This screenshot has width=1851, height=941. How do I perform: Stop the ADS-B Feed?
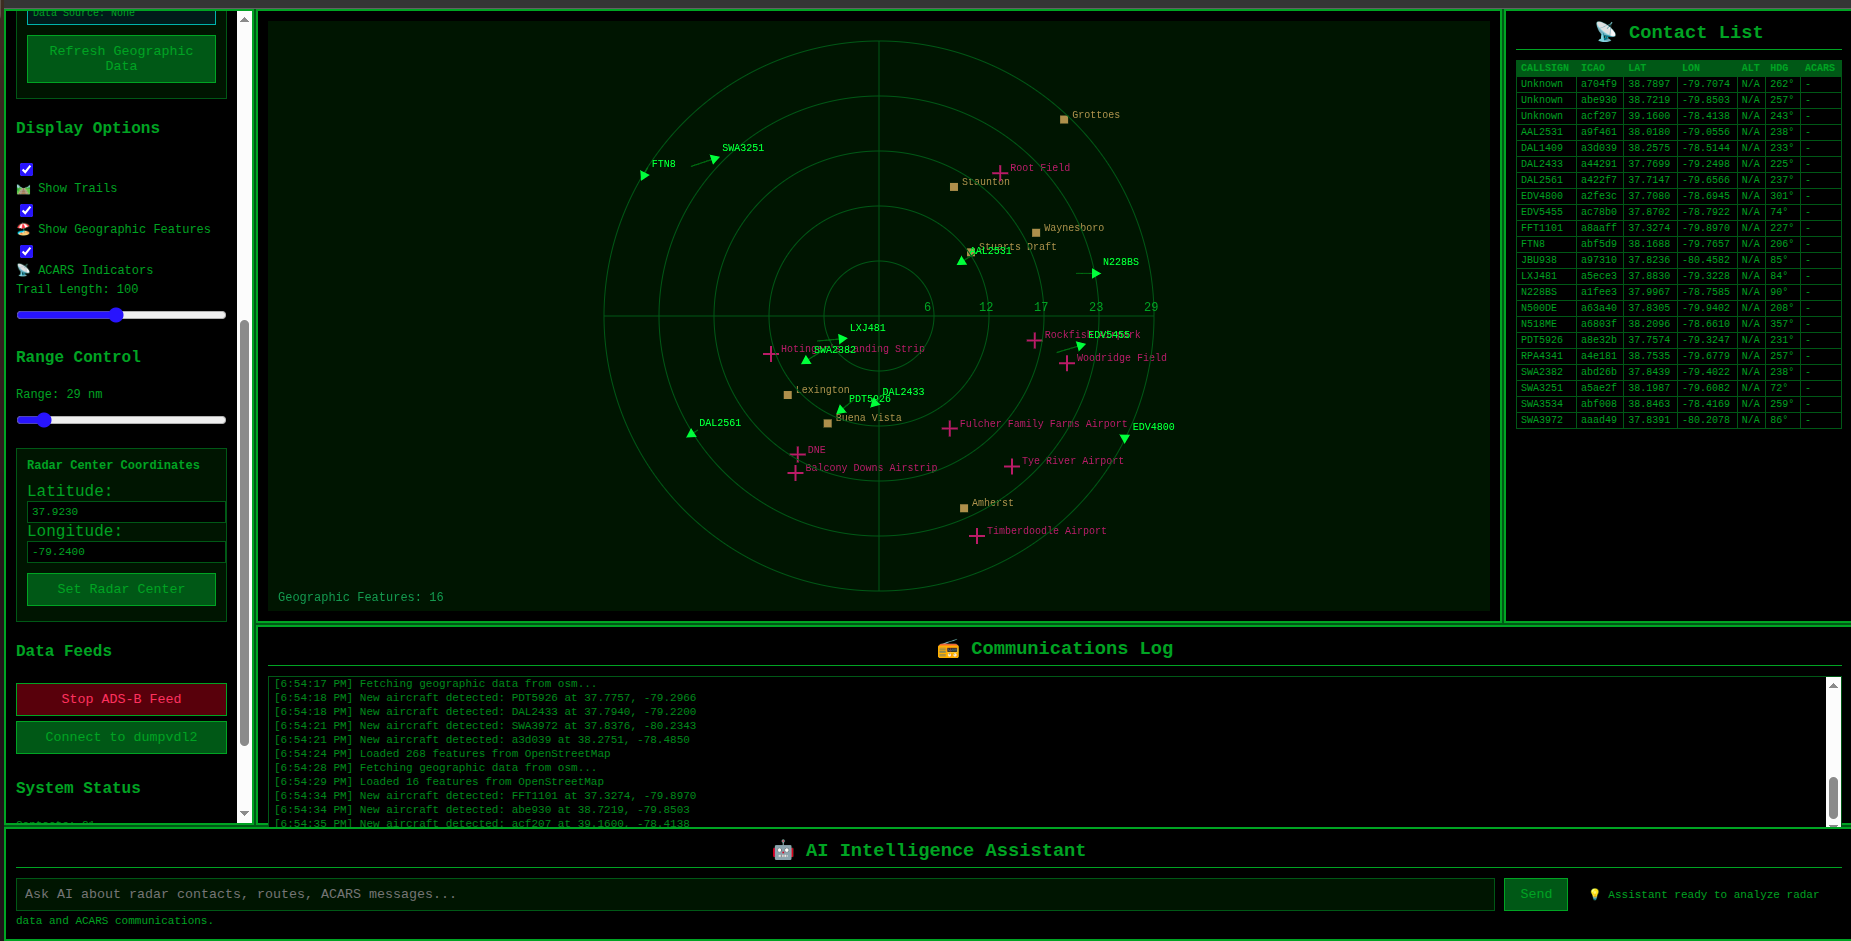(121, 699)
